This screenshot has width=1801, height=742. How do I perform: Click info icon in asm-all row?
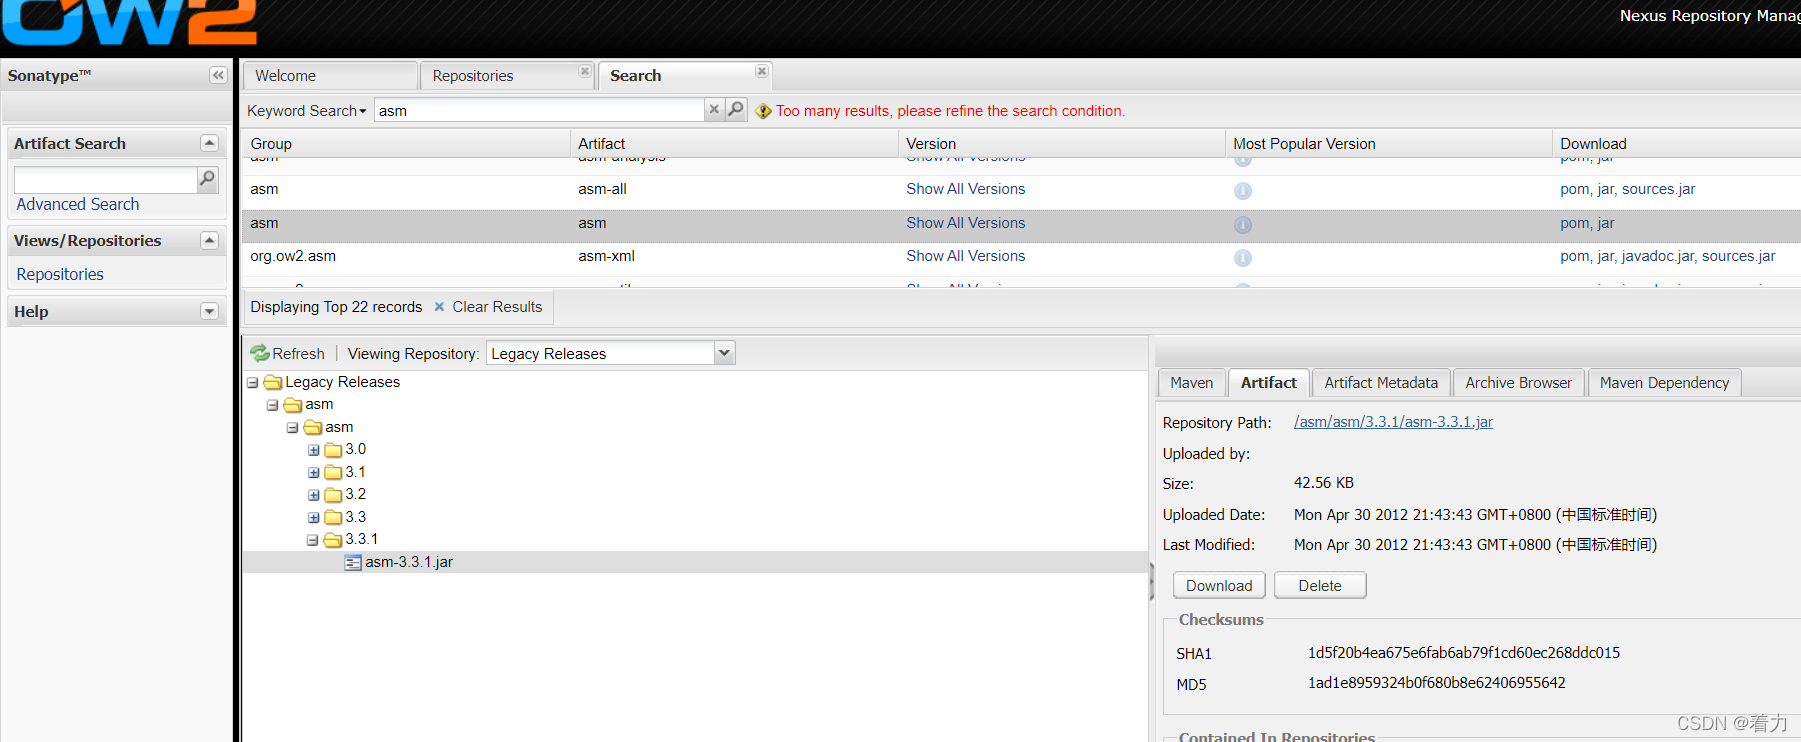click(x=1242, y=190)
